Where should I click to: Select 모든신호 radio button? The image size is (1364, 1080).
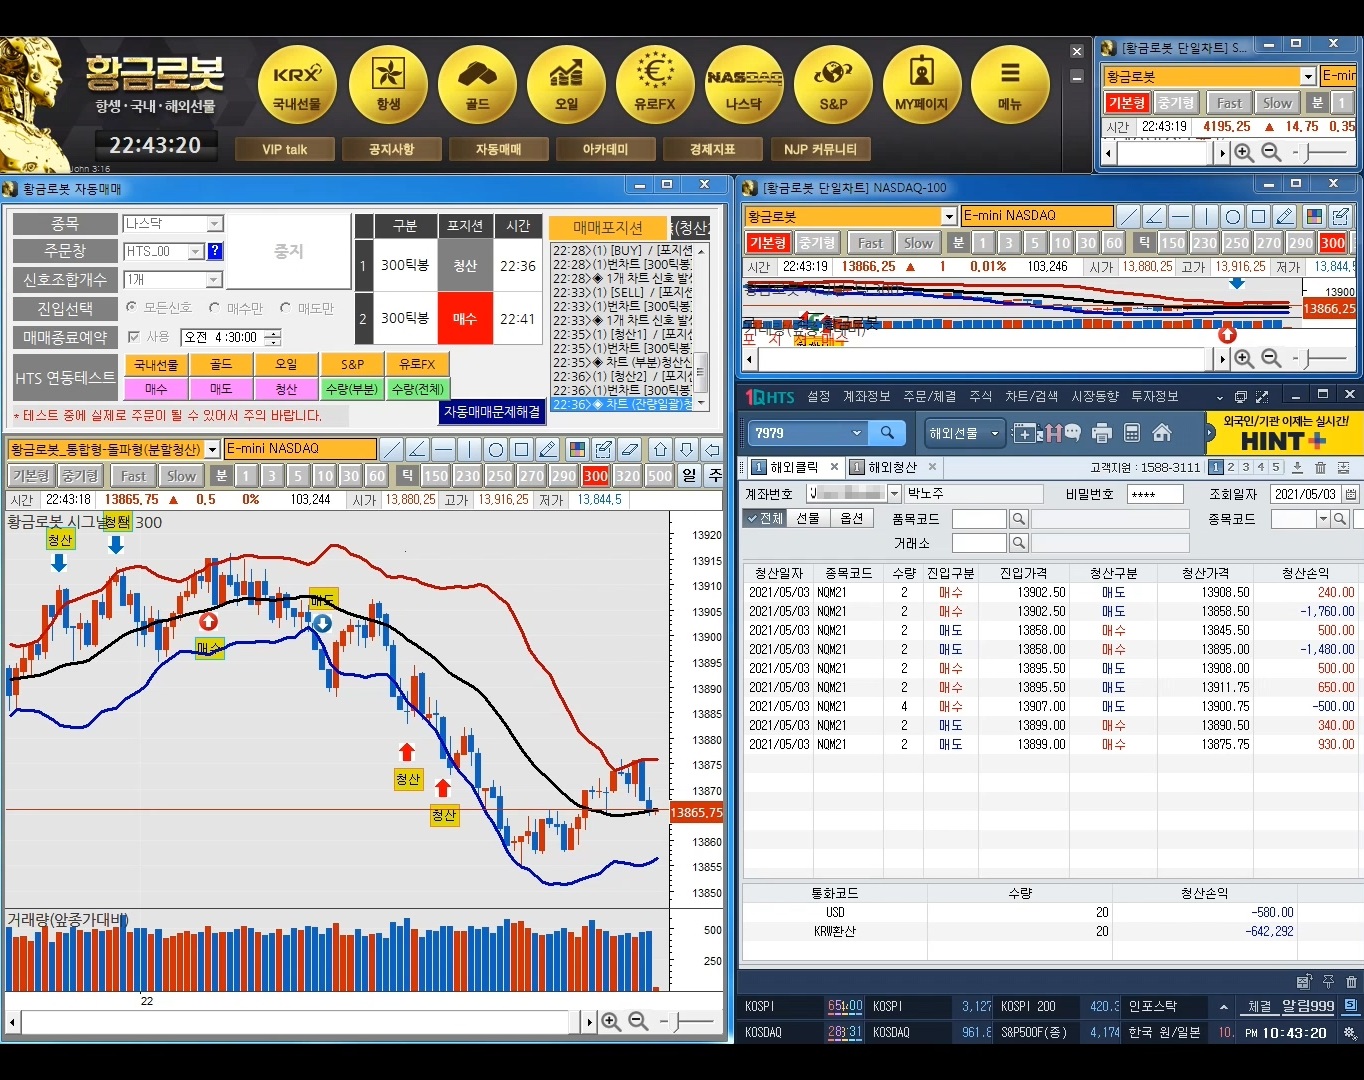pyautogui.click(x=131, y=307)
